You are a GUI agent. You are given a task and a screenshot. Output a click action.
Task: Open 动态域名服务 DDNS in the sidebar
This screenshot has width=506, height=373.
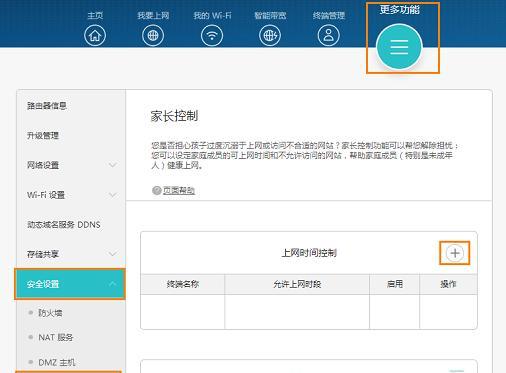(64, 225)
